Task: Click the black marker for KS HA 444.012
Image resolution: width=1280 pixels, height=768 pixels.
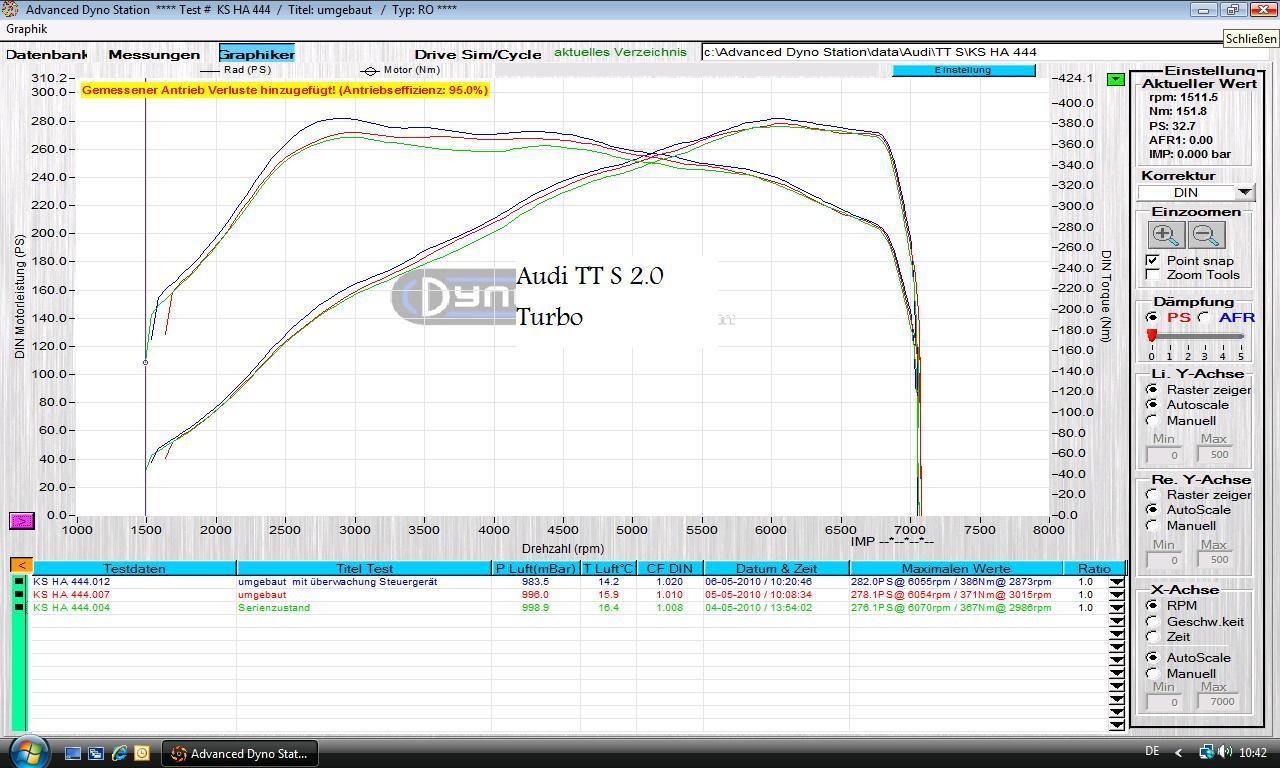Action: (19, 582)
